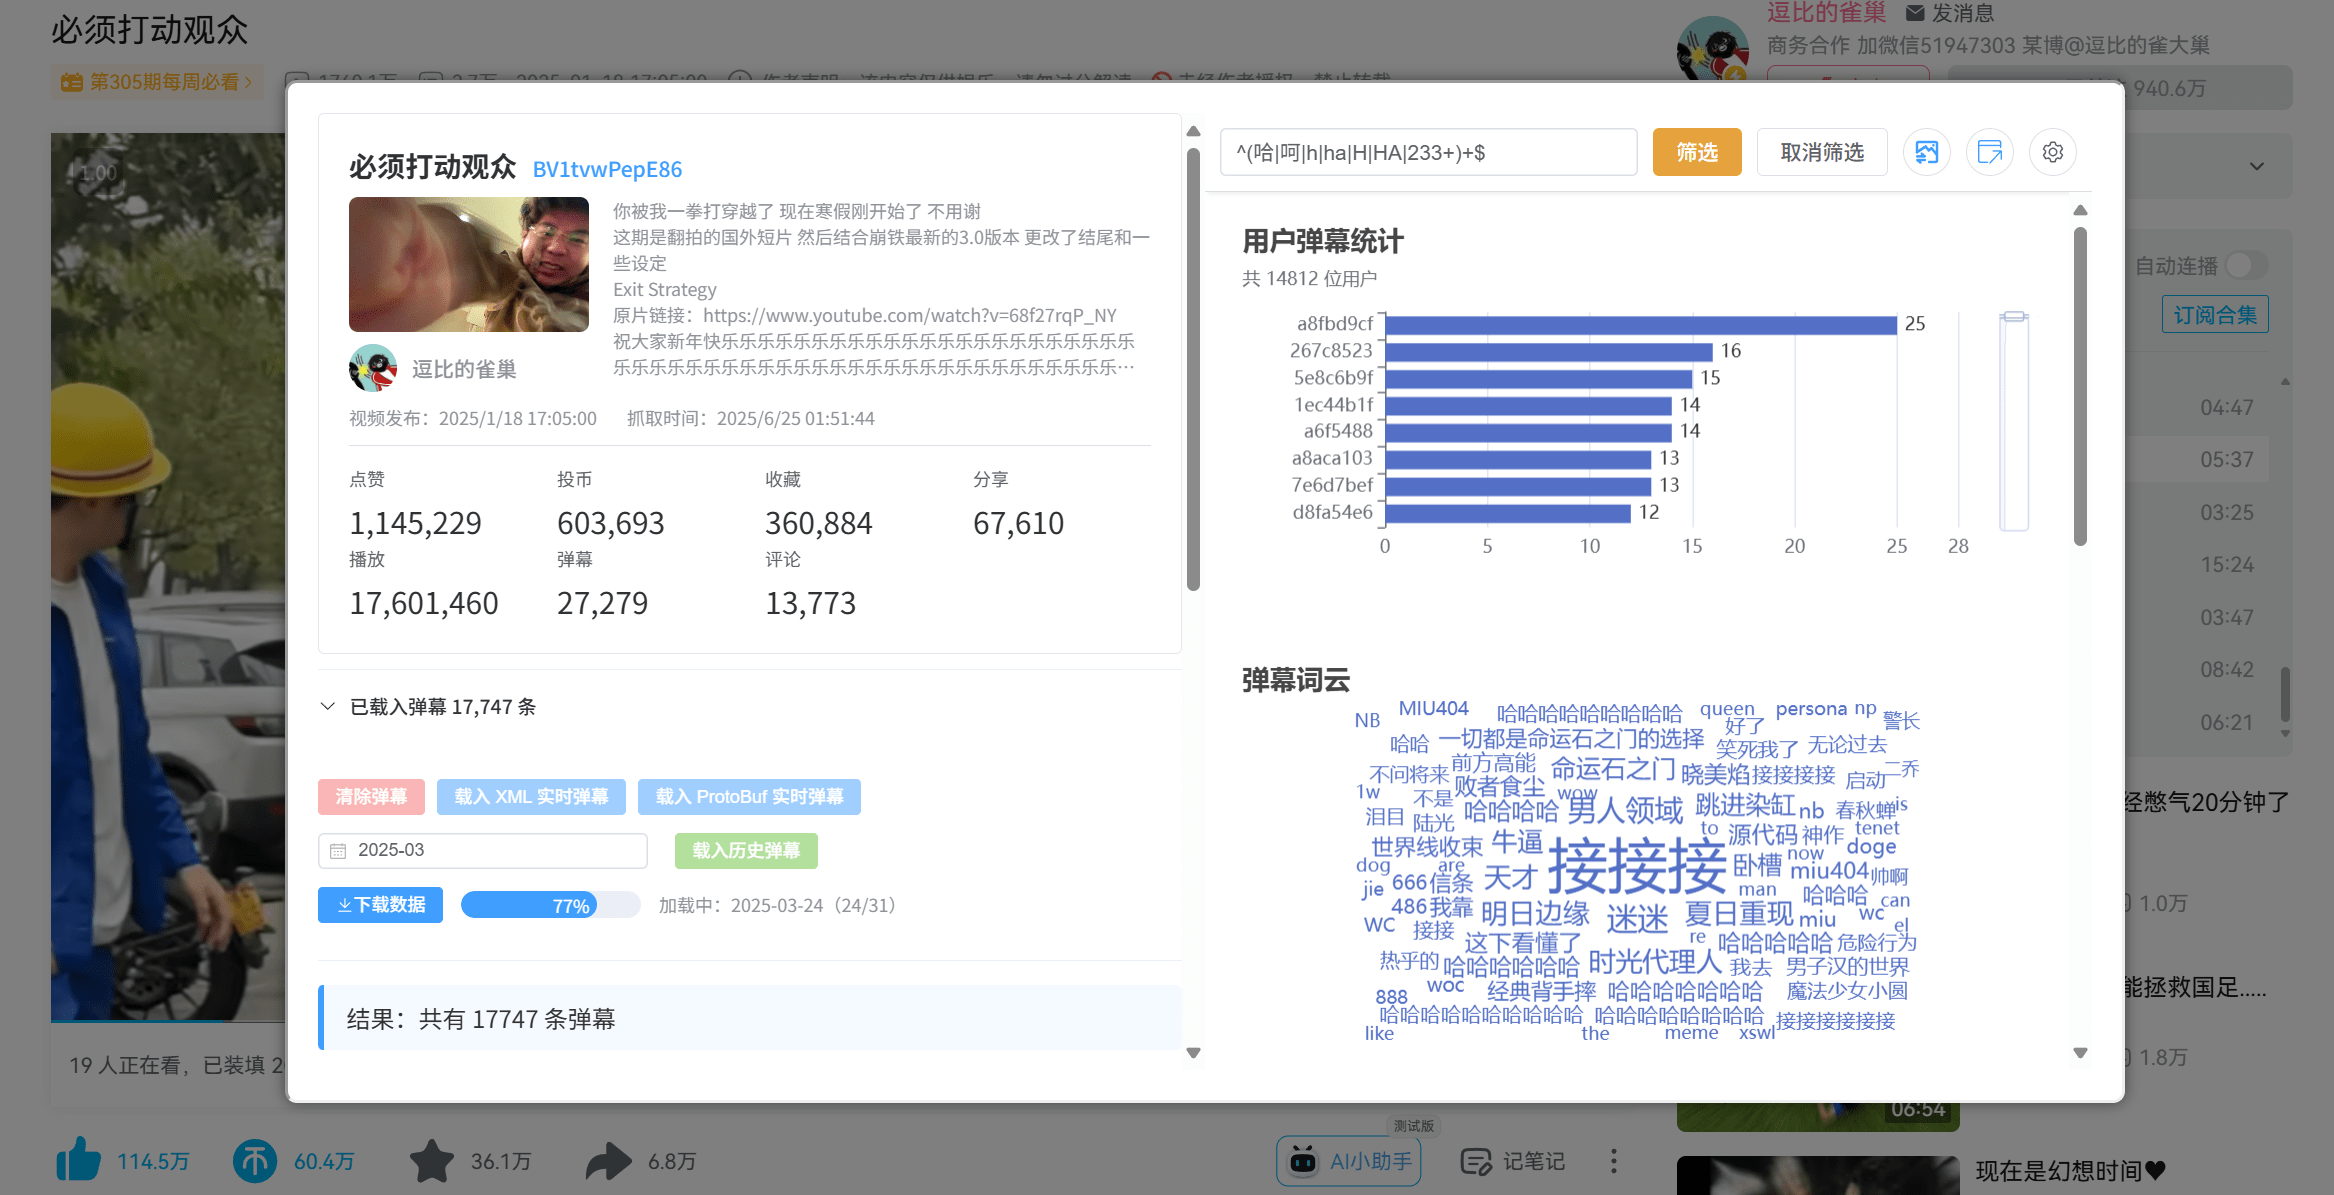Viewport: 2334px width, 1195px height.
Task: Open the 2025-03 month picker
Action: [483, 850]
